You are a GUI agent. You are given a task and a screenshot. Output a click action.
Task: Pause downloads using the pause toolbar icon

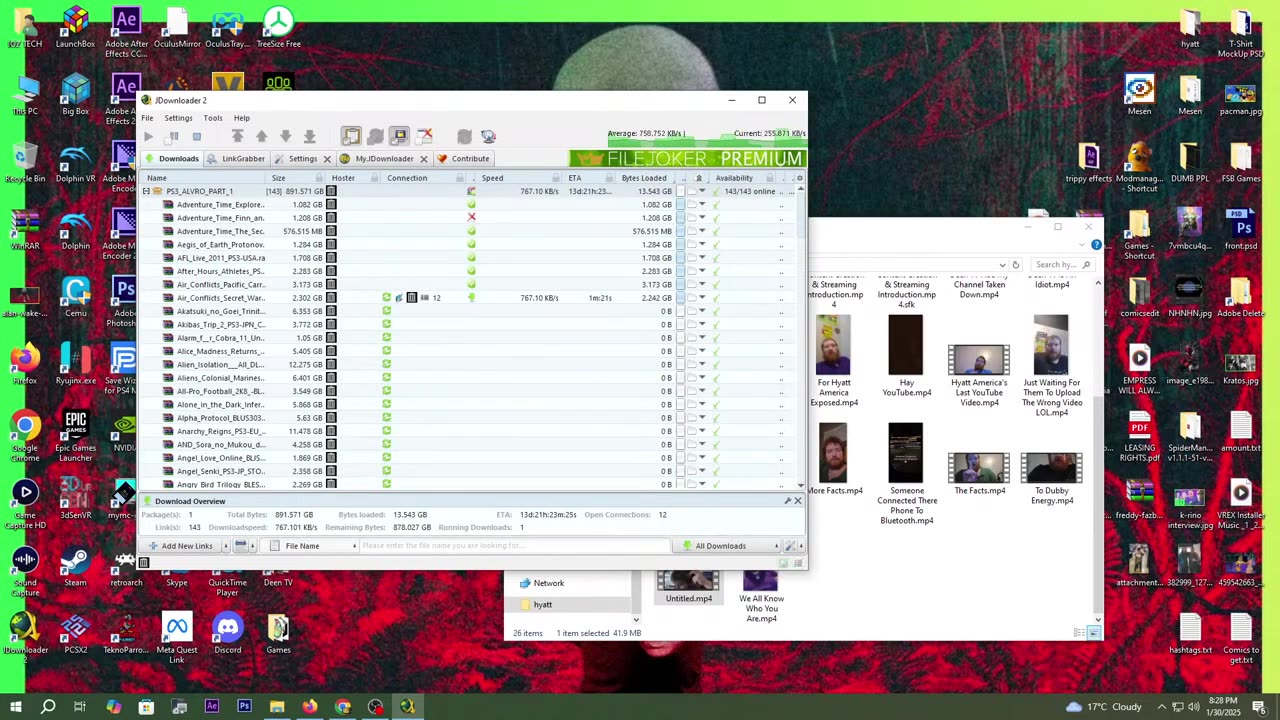point(173,136)
